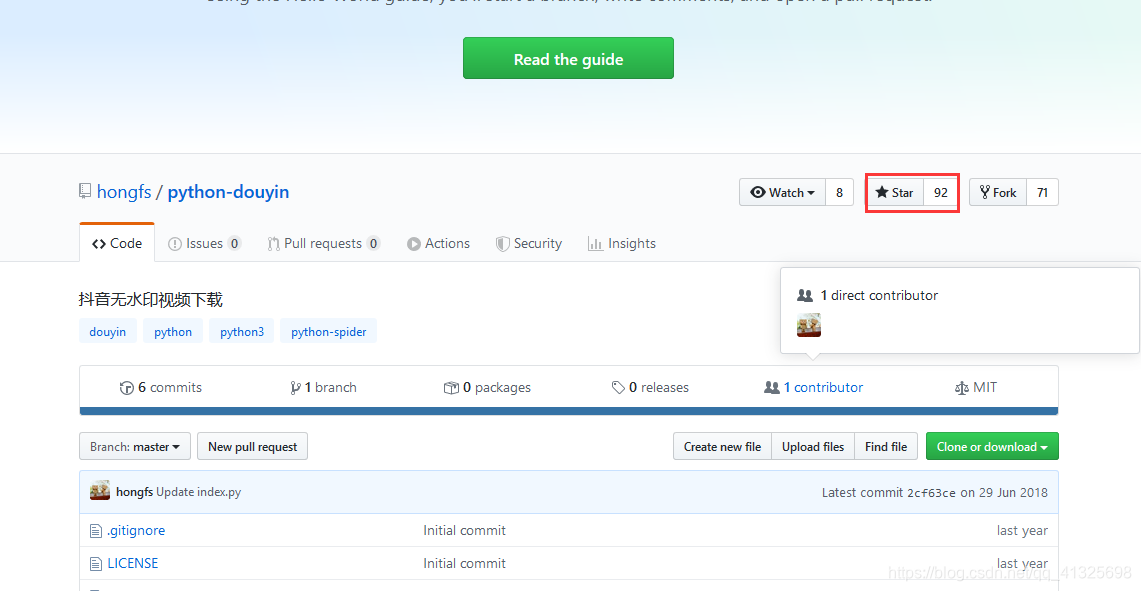Open the Pull requests tab
The width and height of the screenshot is (1141, 591).
[x=323, y=243]
